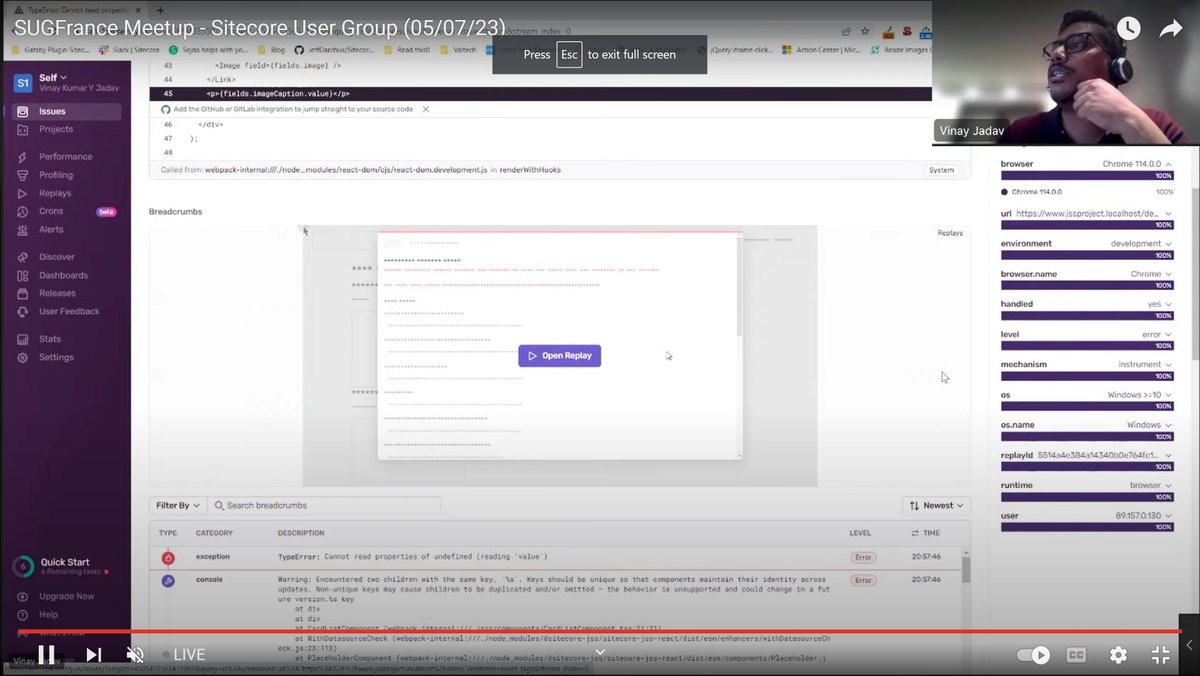Skip to the next video

tap(93, 655)
